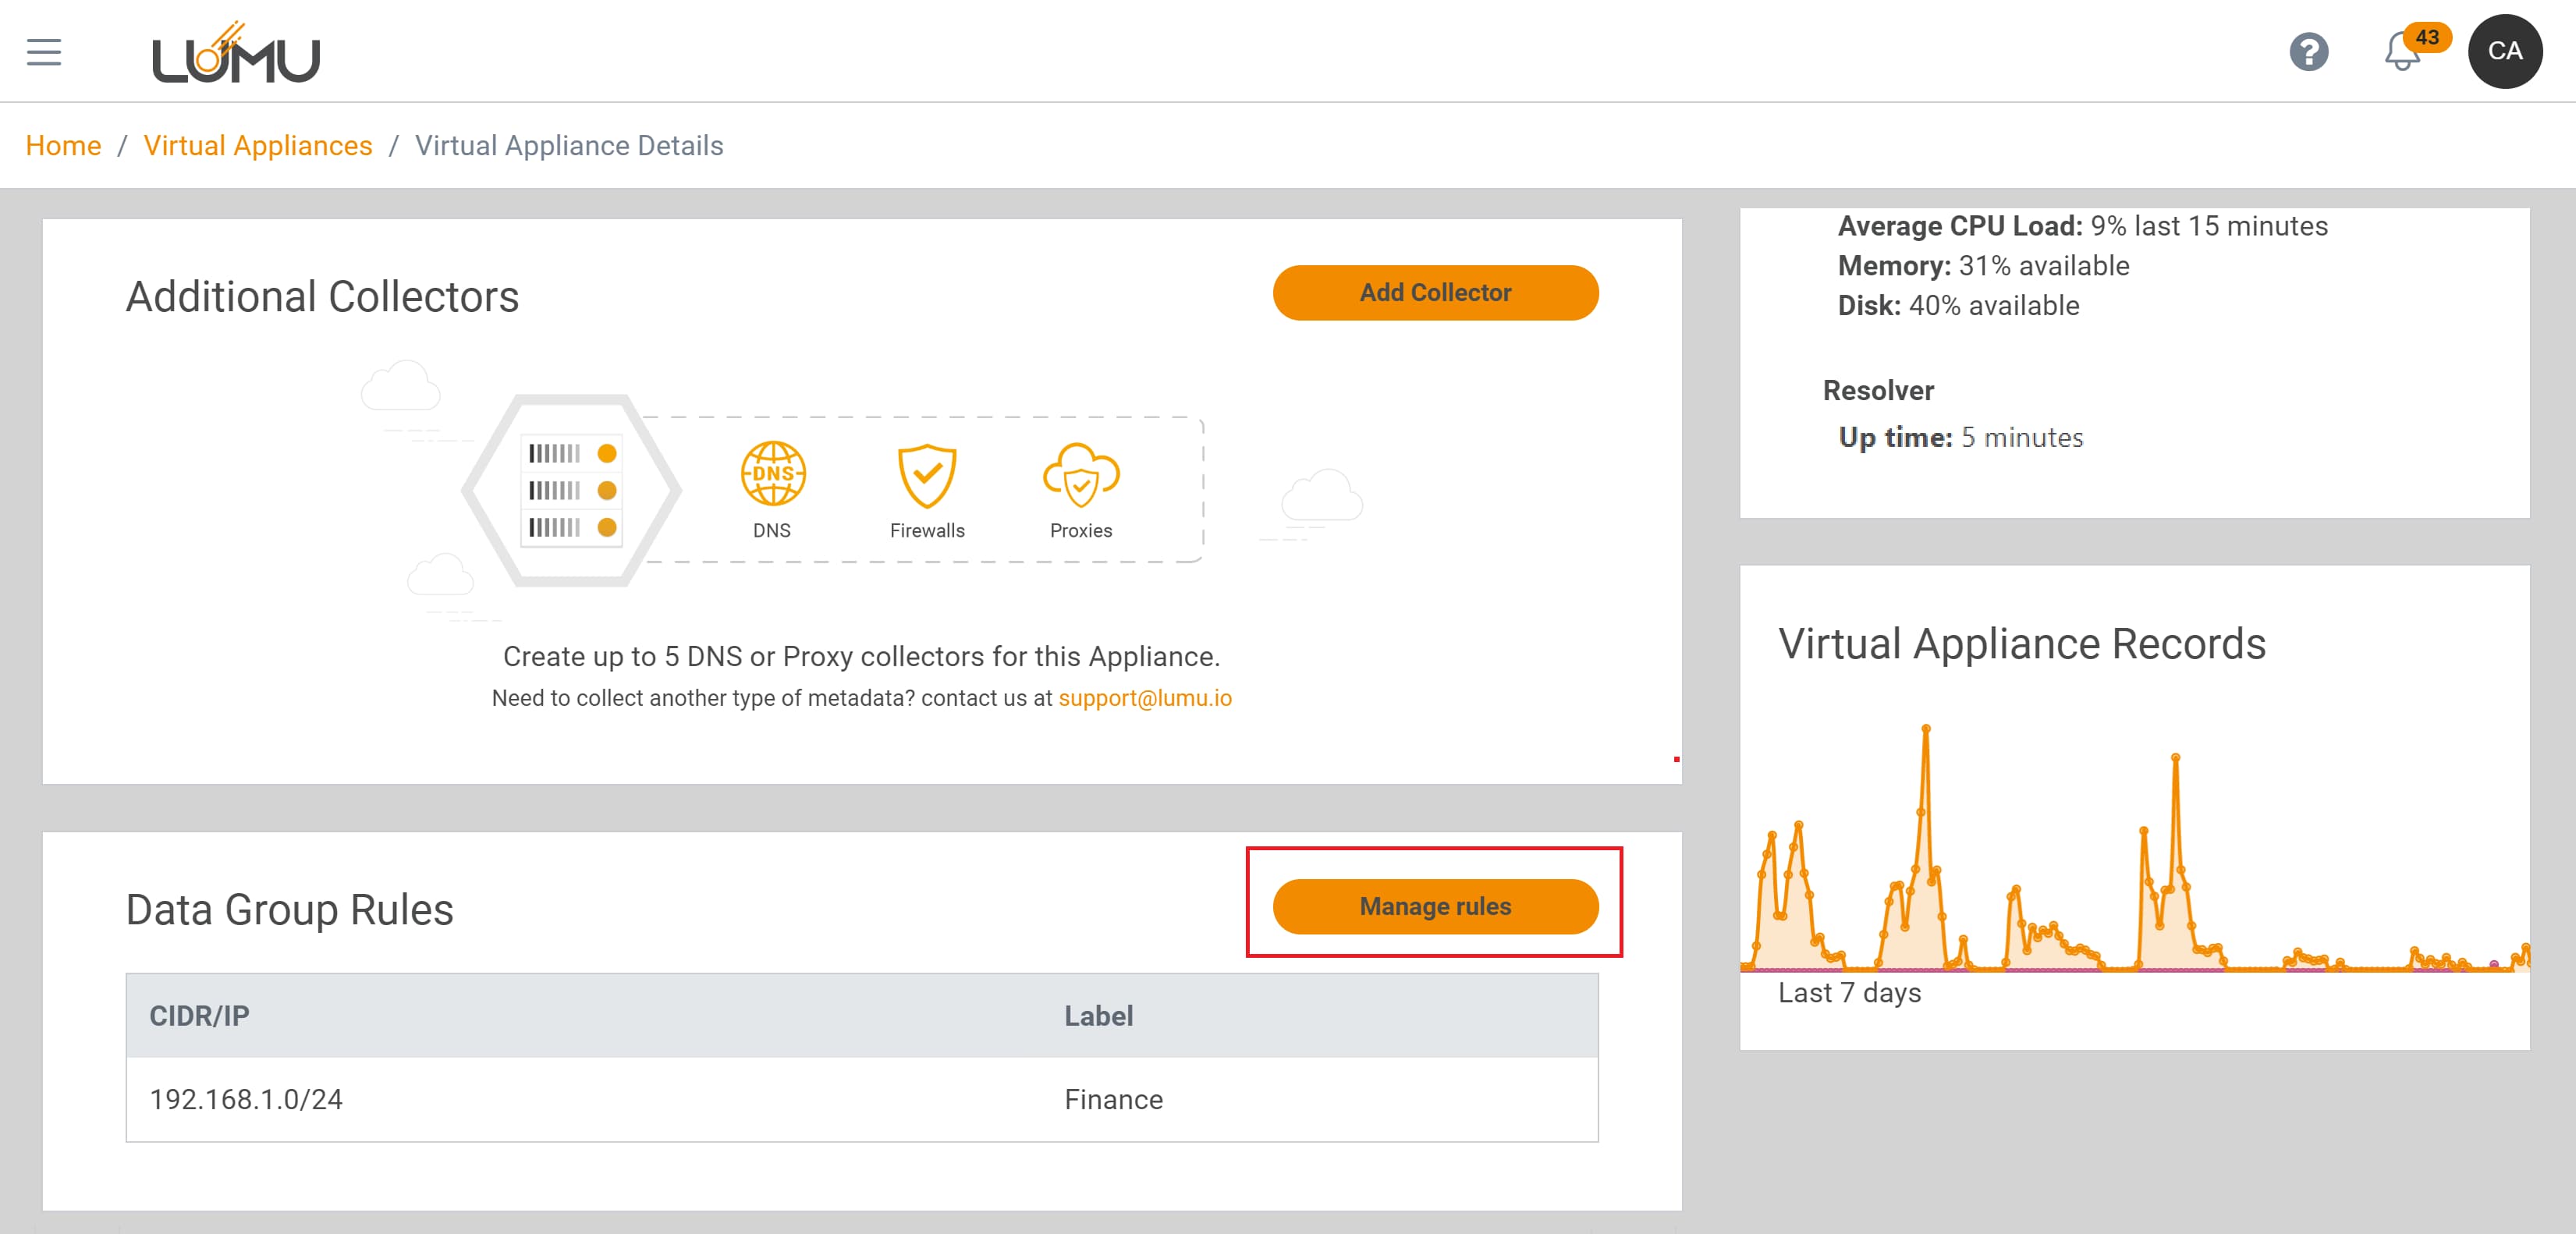
Task: Click the Add Collector button
Action: pos(1435,292)
